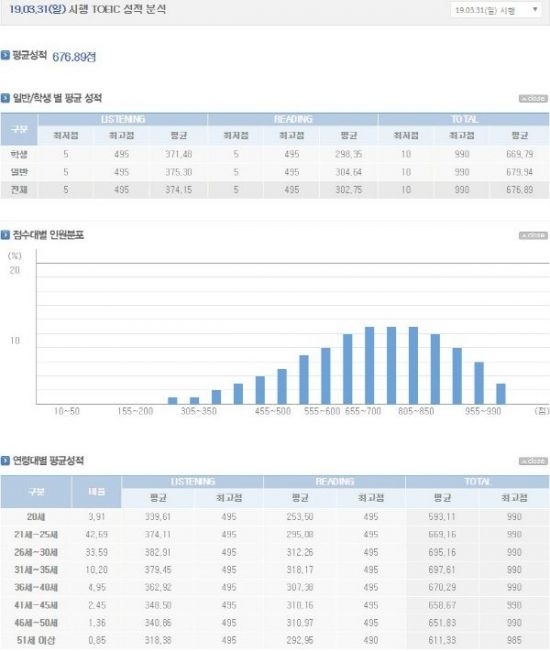Viewport: 550px width, 651px height.
Task: Click the arrow icon beside 일반/학생 별 평균 성적
Action: pos(5,98)
